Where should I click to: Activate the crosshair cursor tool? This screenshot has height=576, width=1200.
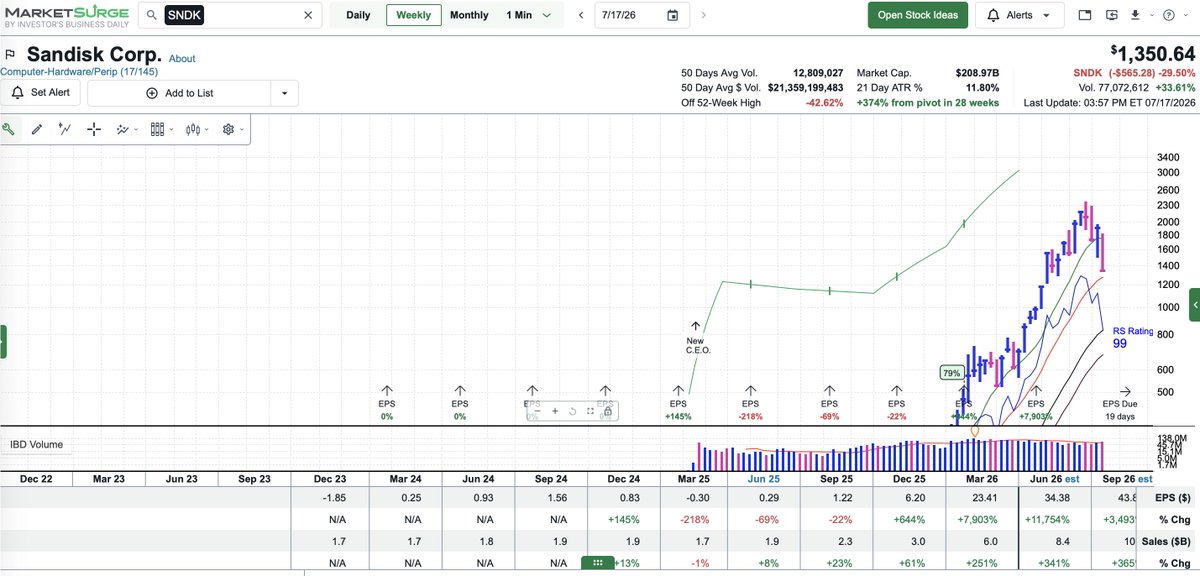coord(94,129)
